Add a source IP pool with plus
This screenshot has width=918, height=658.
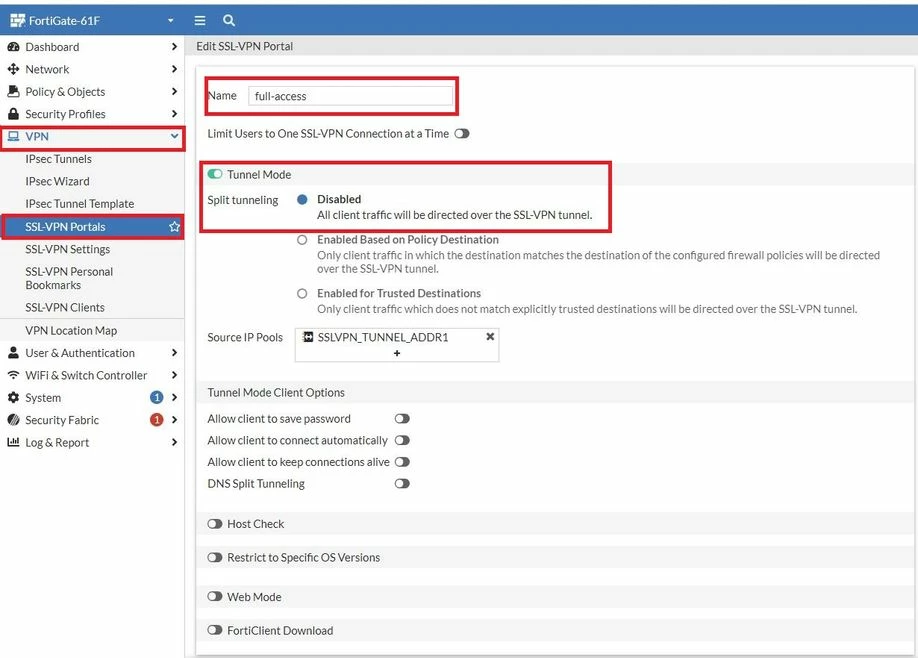click(x=397, y=353)
